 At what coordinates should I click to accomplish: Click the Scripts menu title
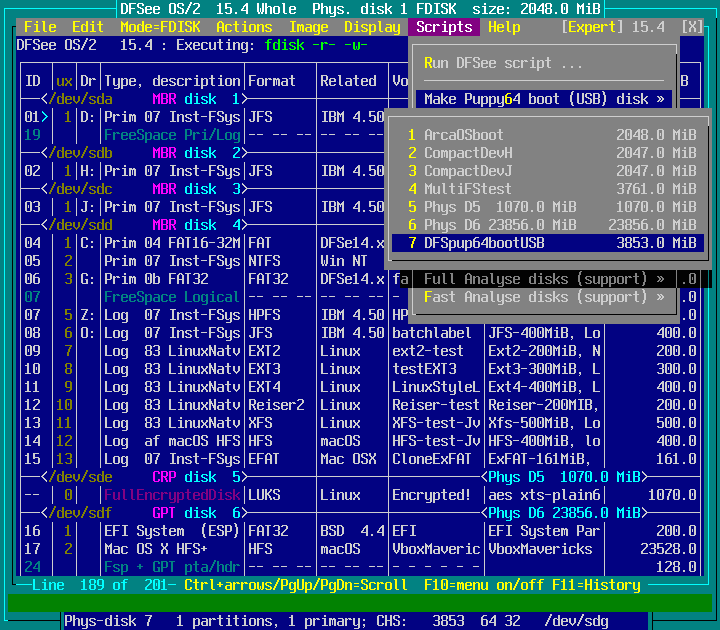(444, 27)
